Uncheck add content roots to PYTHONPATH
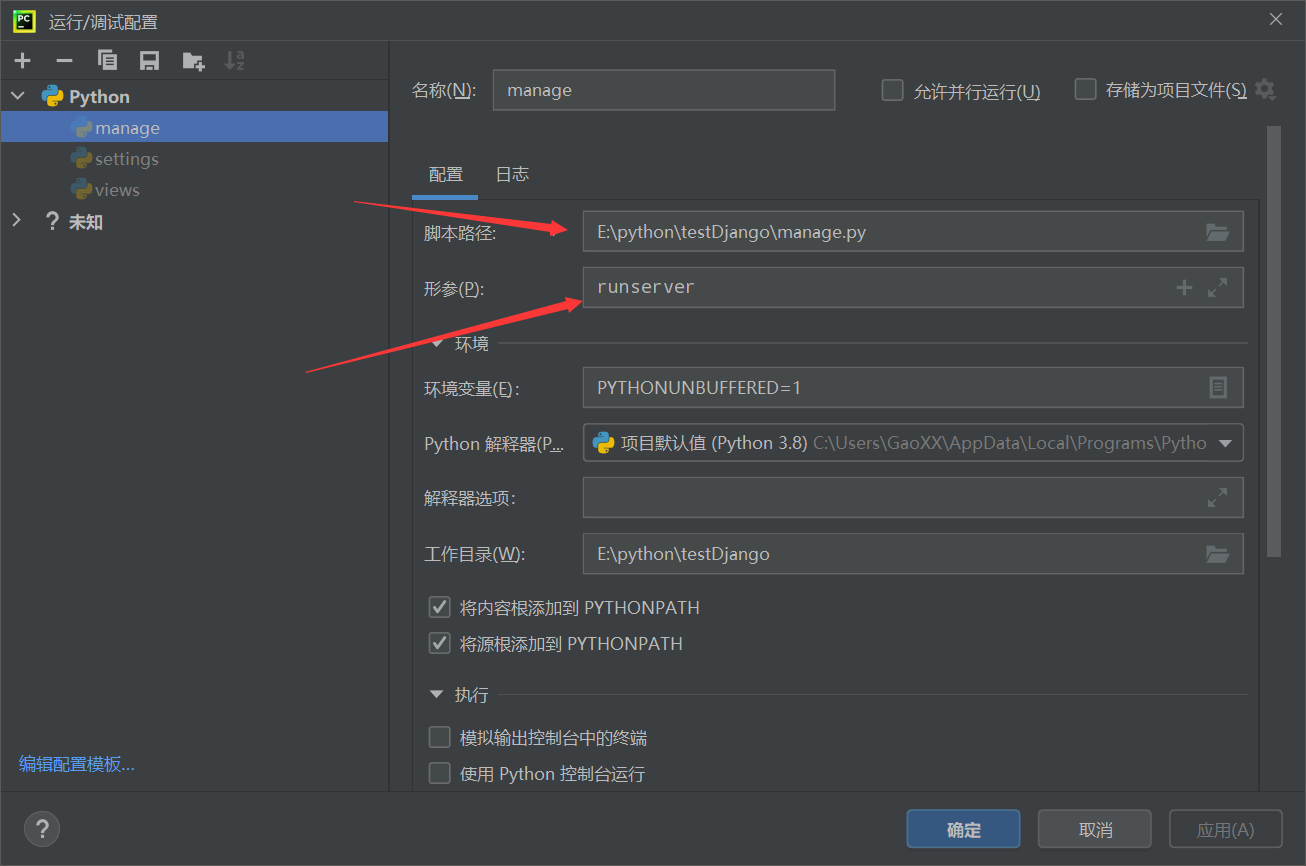This screenshot has width=1306, height=866. pyautogui.click(x=439, y=608)
